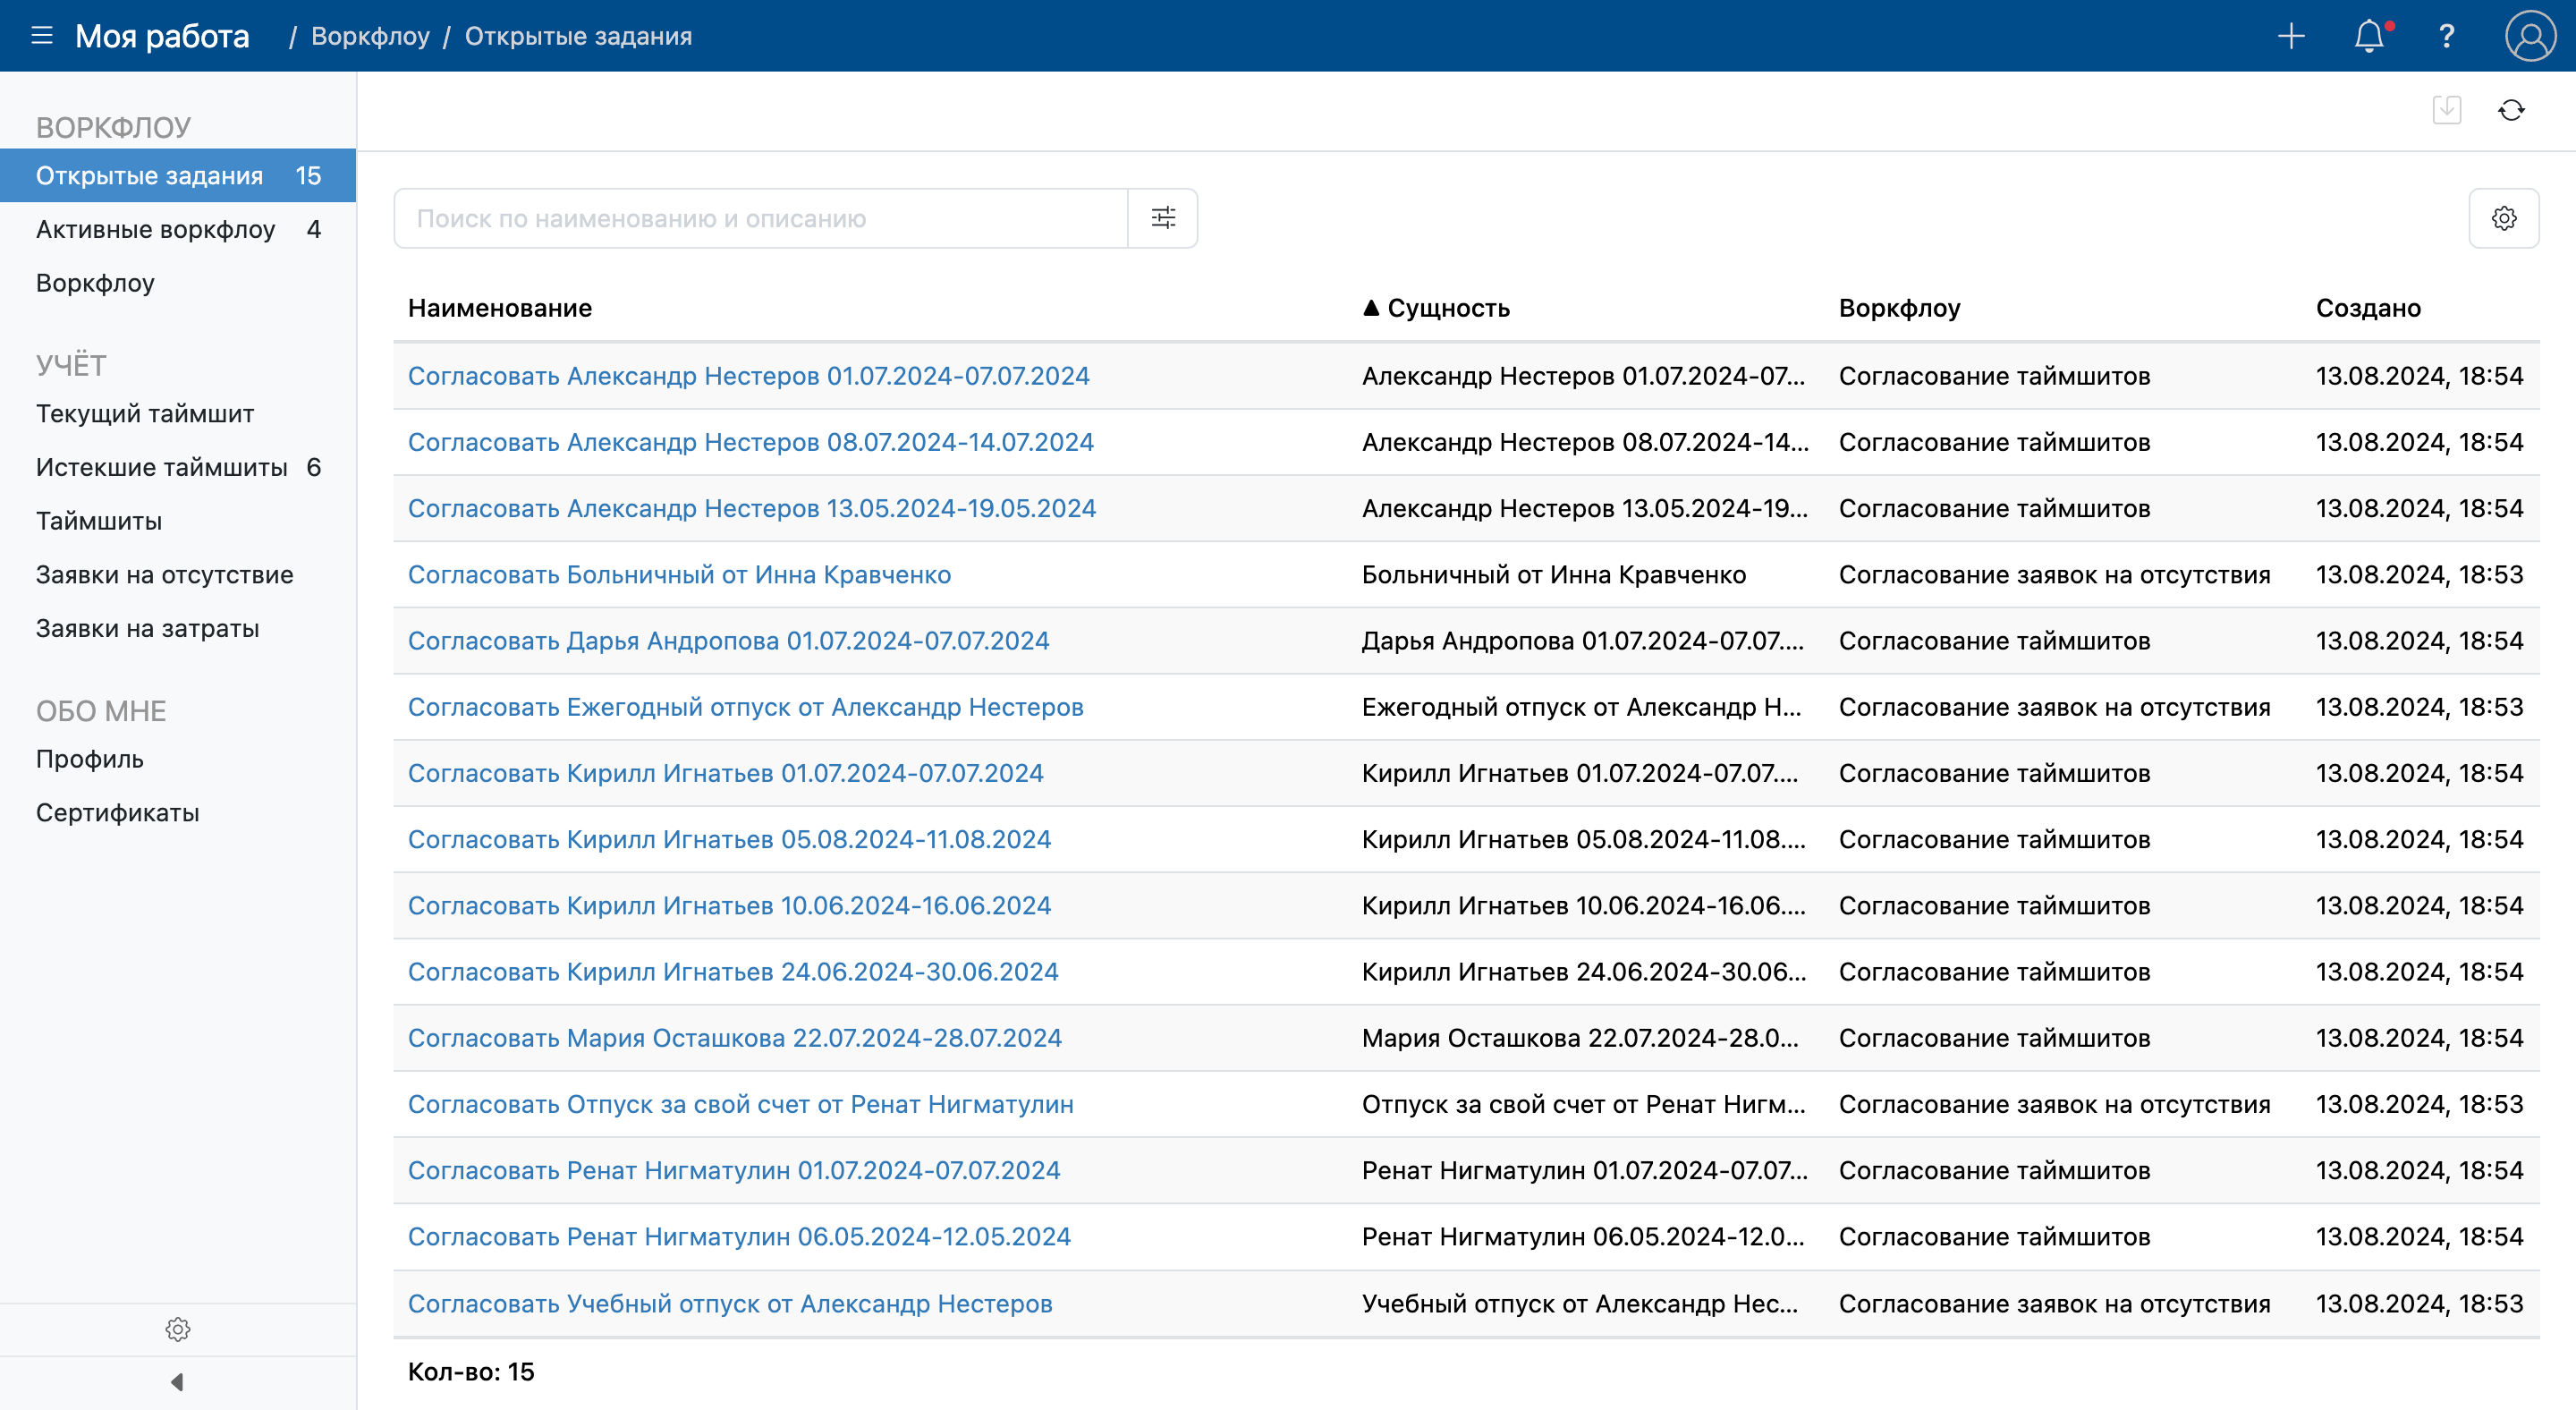Click created date in Учебный отпуск row
This screenshot has width=2576, height=1410.
click(2419, 1304)
